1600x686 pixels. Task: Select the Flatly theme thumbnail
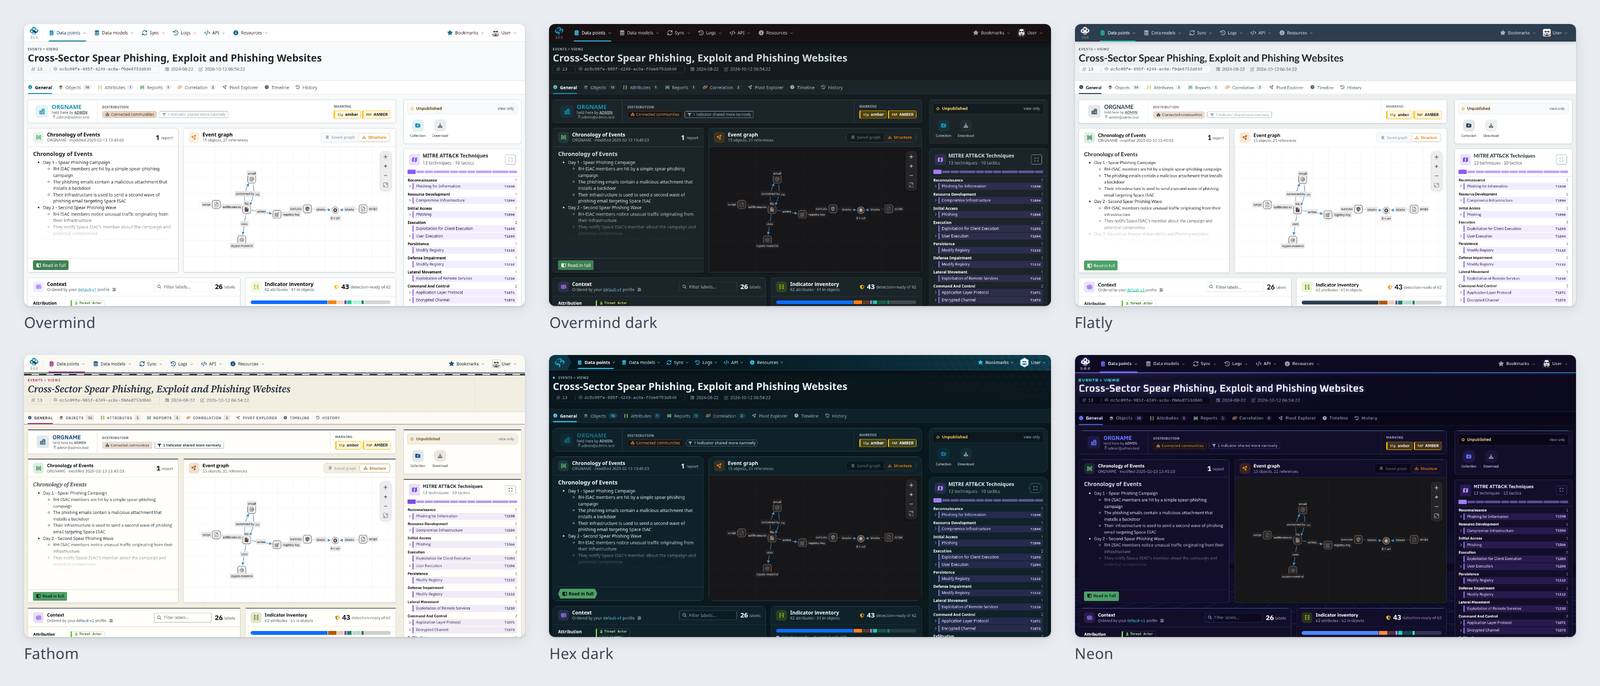click(1325, 165)
